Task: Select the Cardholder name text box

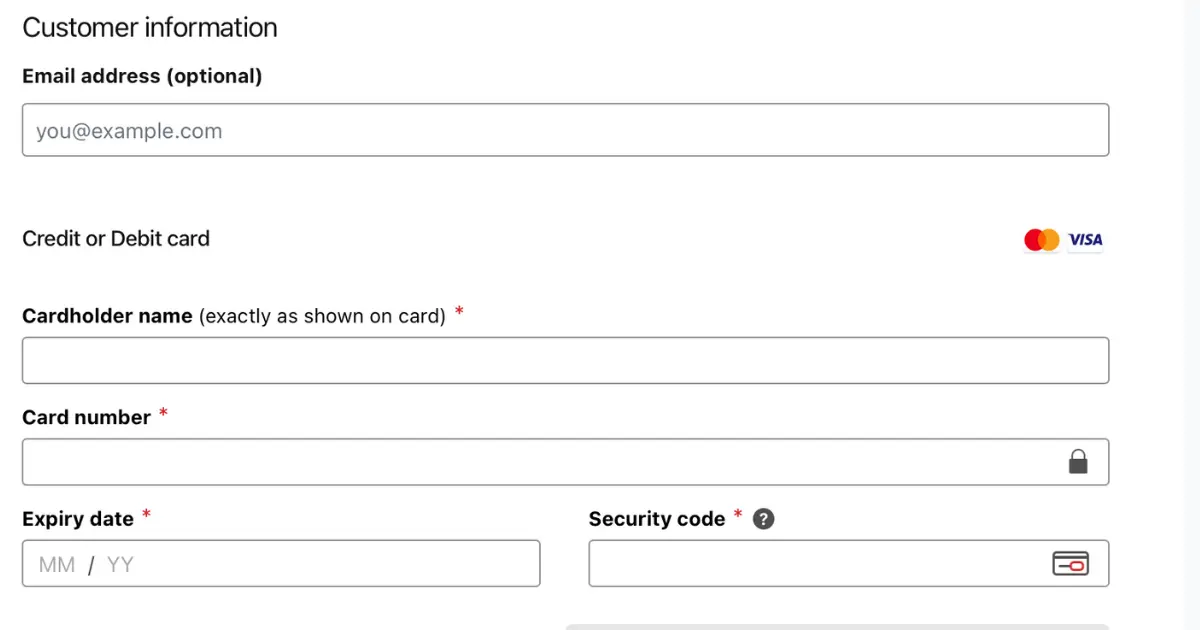Action: coord(565,360)
